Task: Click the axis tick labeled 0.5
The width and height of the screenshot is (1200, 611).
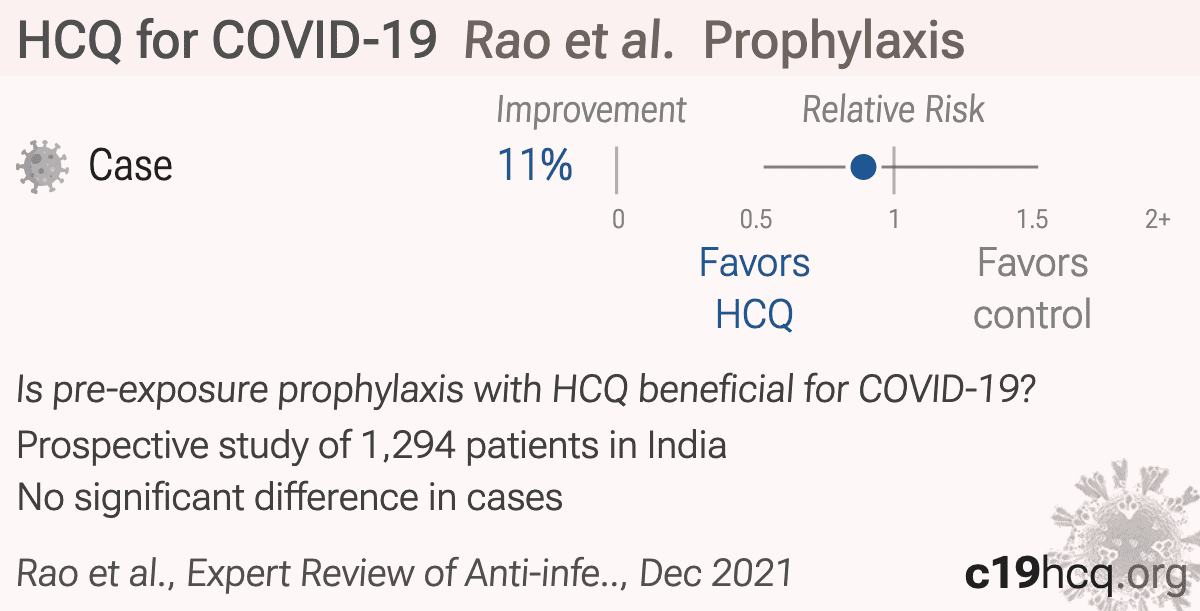Action: (x=756, y=219)
